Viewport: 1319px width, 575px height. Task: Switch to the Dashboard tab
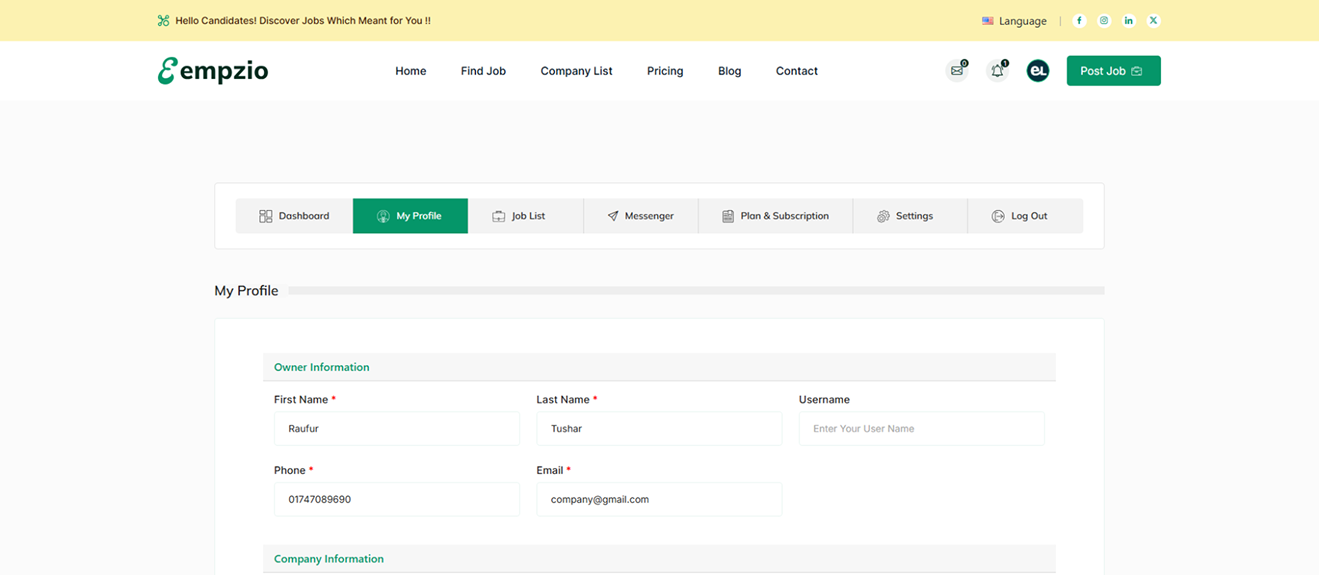[294, 216]
